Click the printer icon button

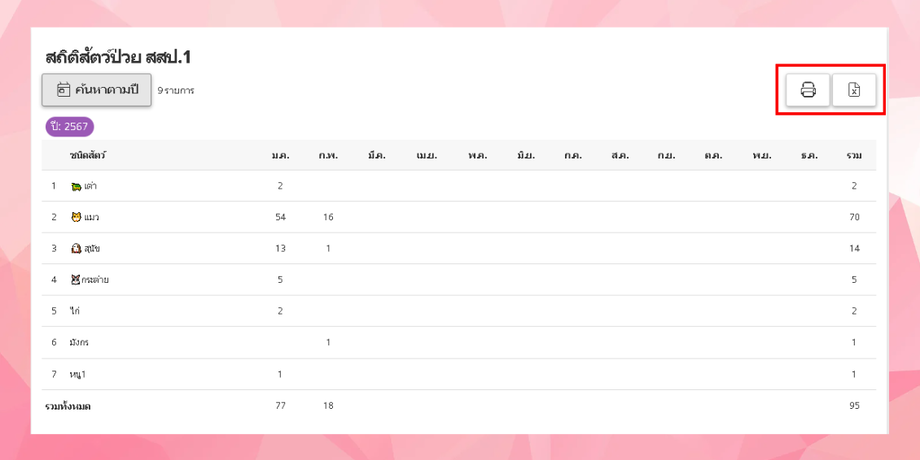[x=808, y=90]
